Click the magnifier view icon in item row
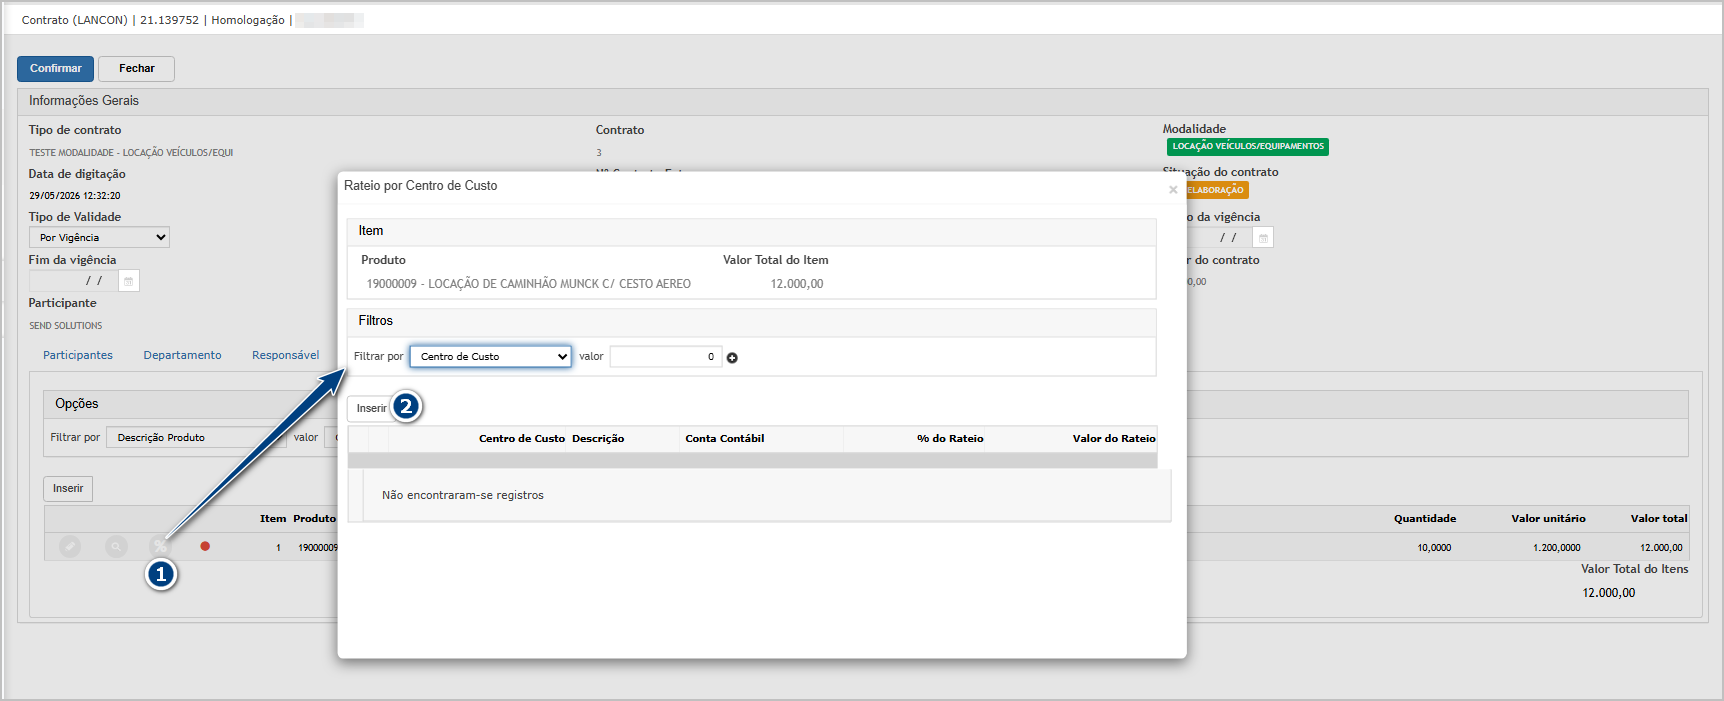 tap(117, 547)
